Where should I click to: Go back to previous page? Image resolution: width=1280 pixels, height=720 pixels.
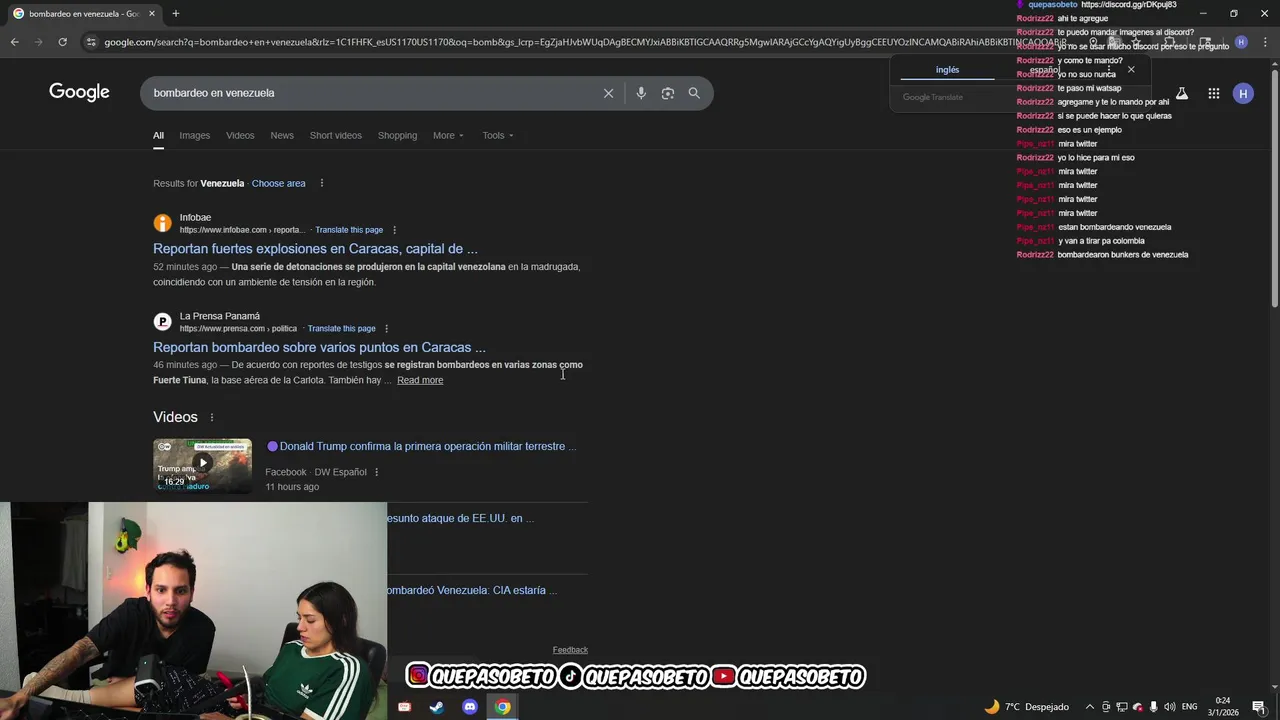click(14, 42)
